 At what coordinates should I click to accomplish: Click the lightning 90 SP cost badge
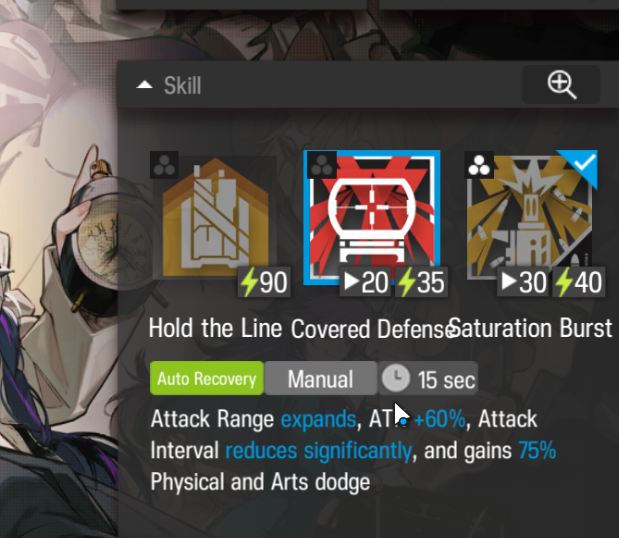(x=264, y=282)
